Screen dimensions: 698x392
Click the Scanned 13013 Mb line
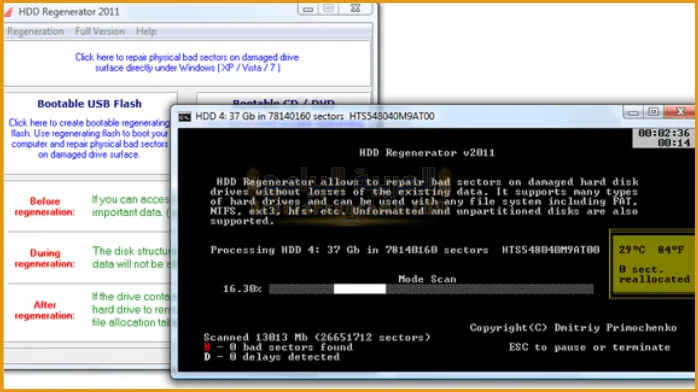(x=317, y=337)
